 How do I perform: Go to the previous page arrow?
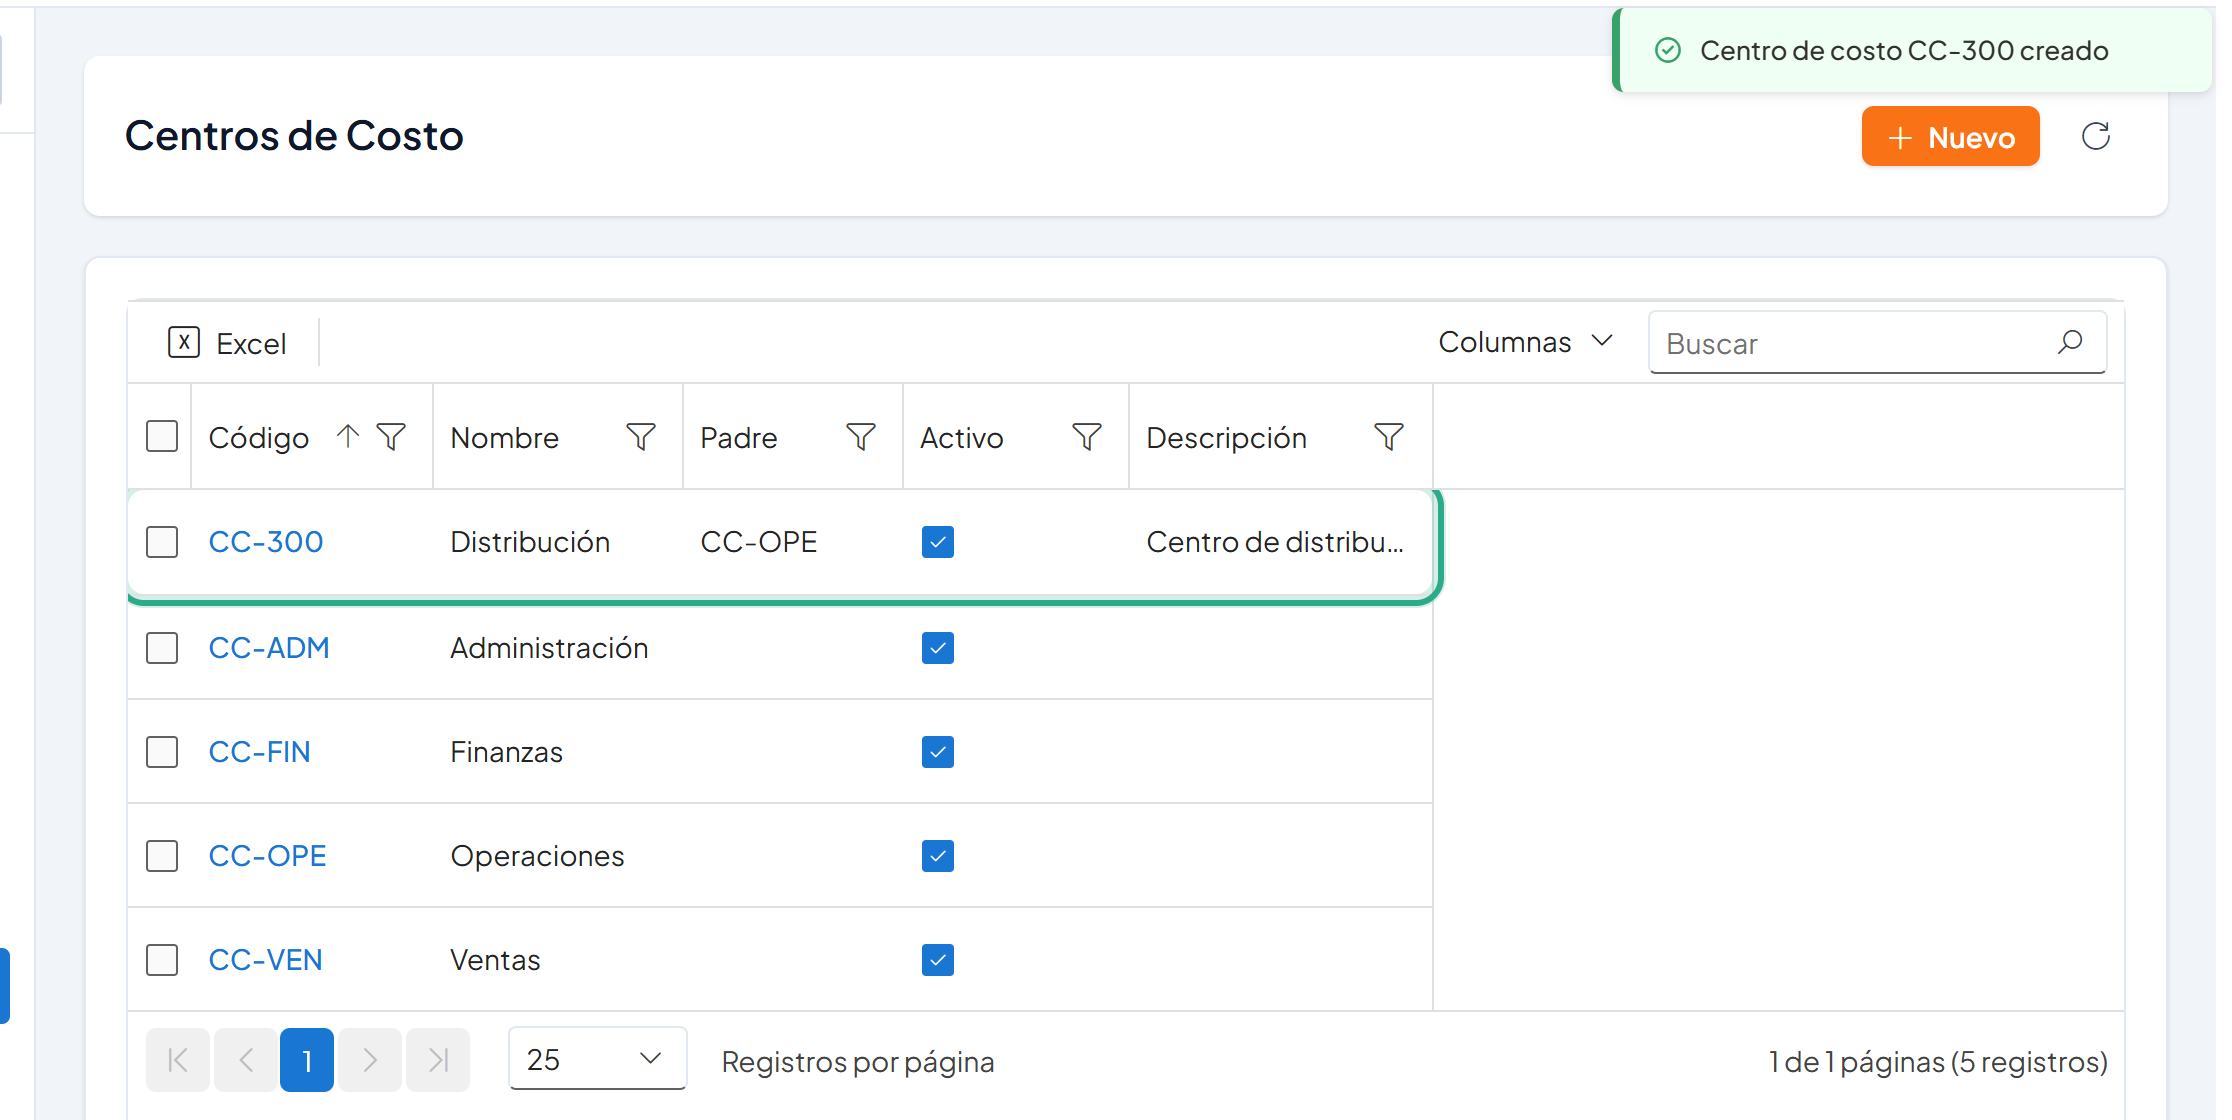click(x=246, y=1060)
